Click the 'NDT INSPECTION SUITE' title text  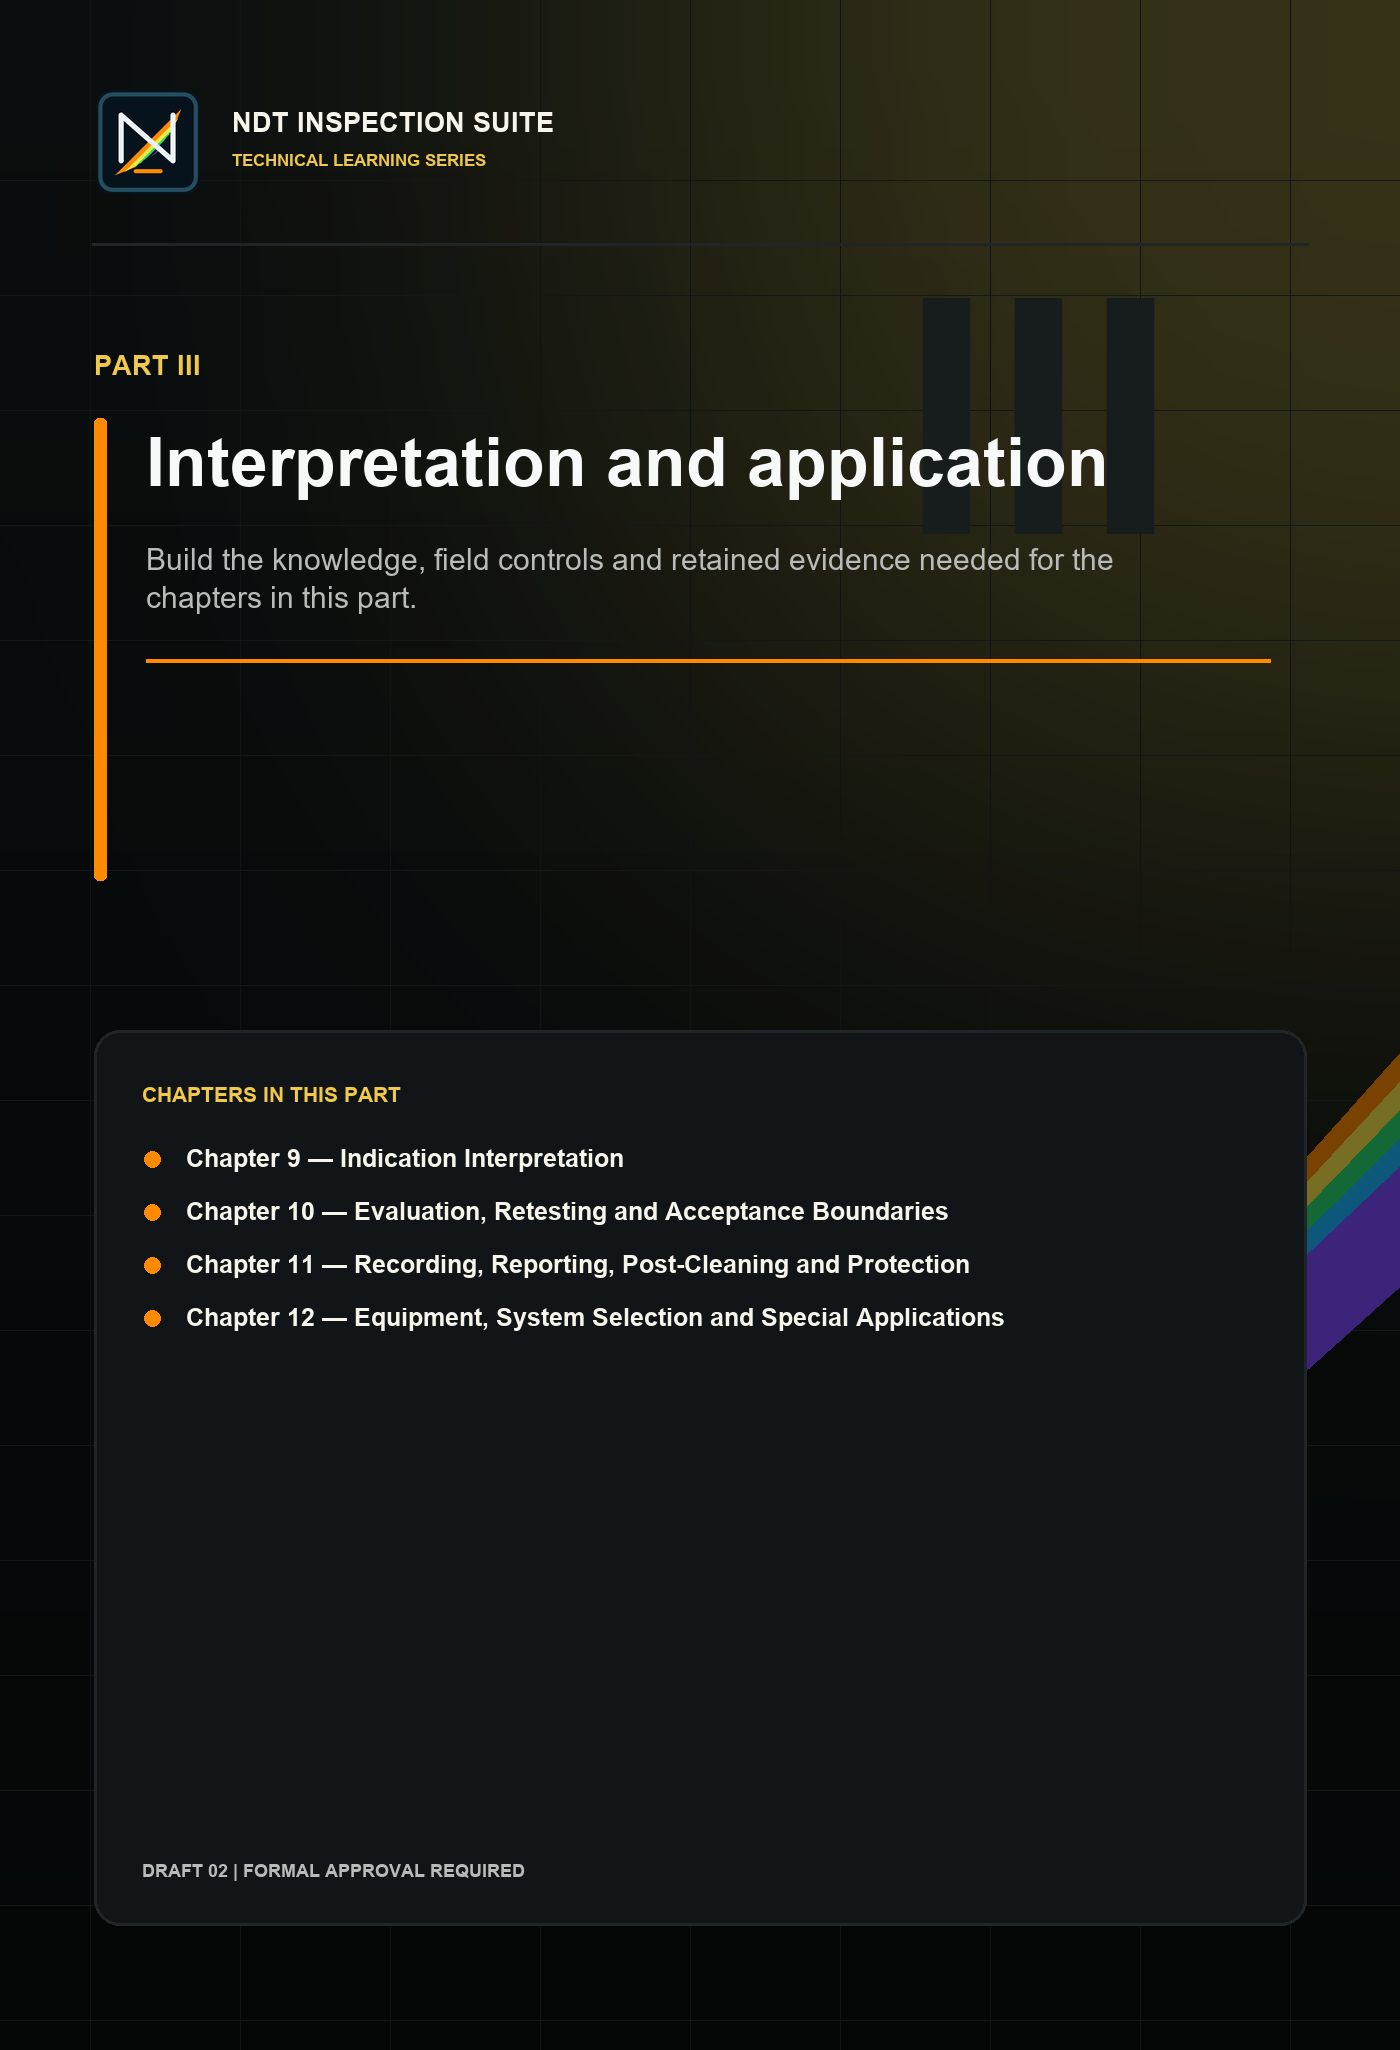tap(393, 122)
